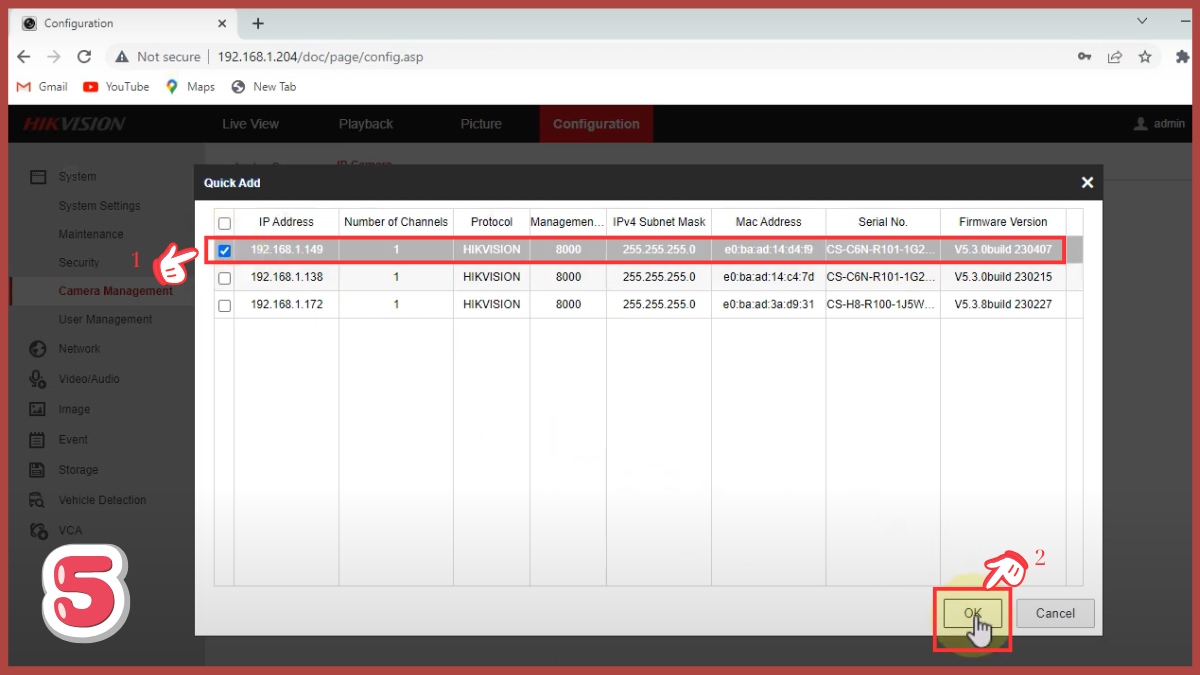This screenshot has height=675, width=1200.
Task: Click MAC address e0:ba:ad:14:c4:7d
Action: [x=768, y=277]
